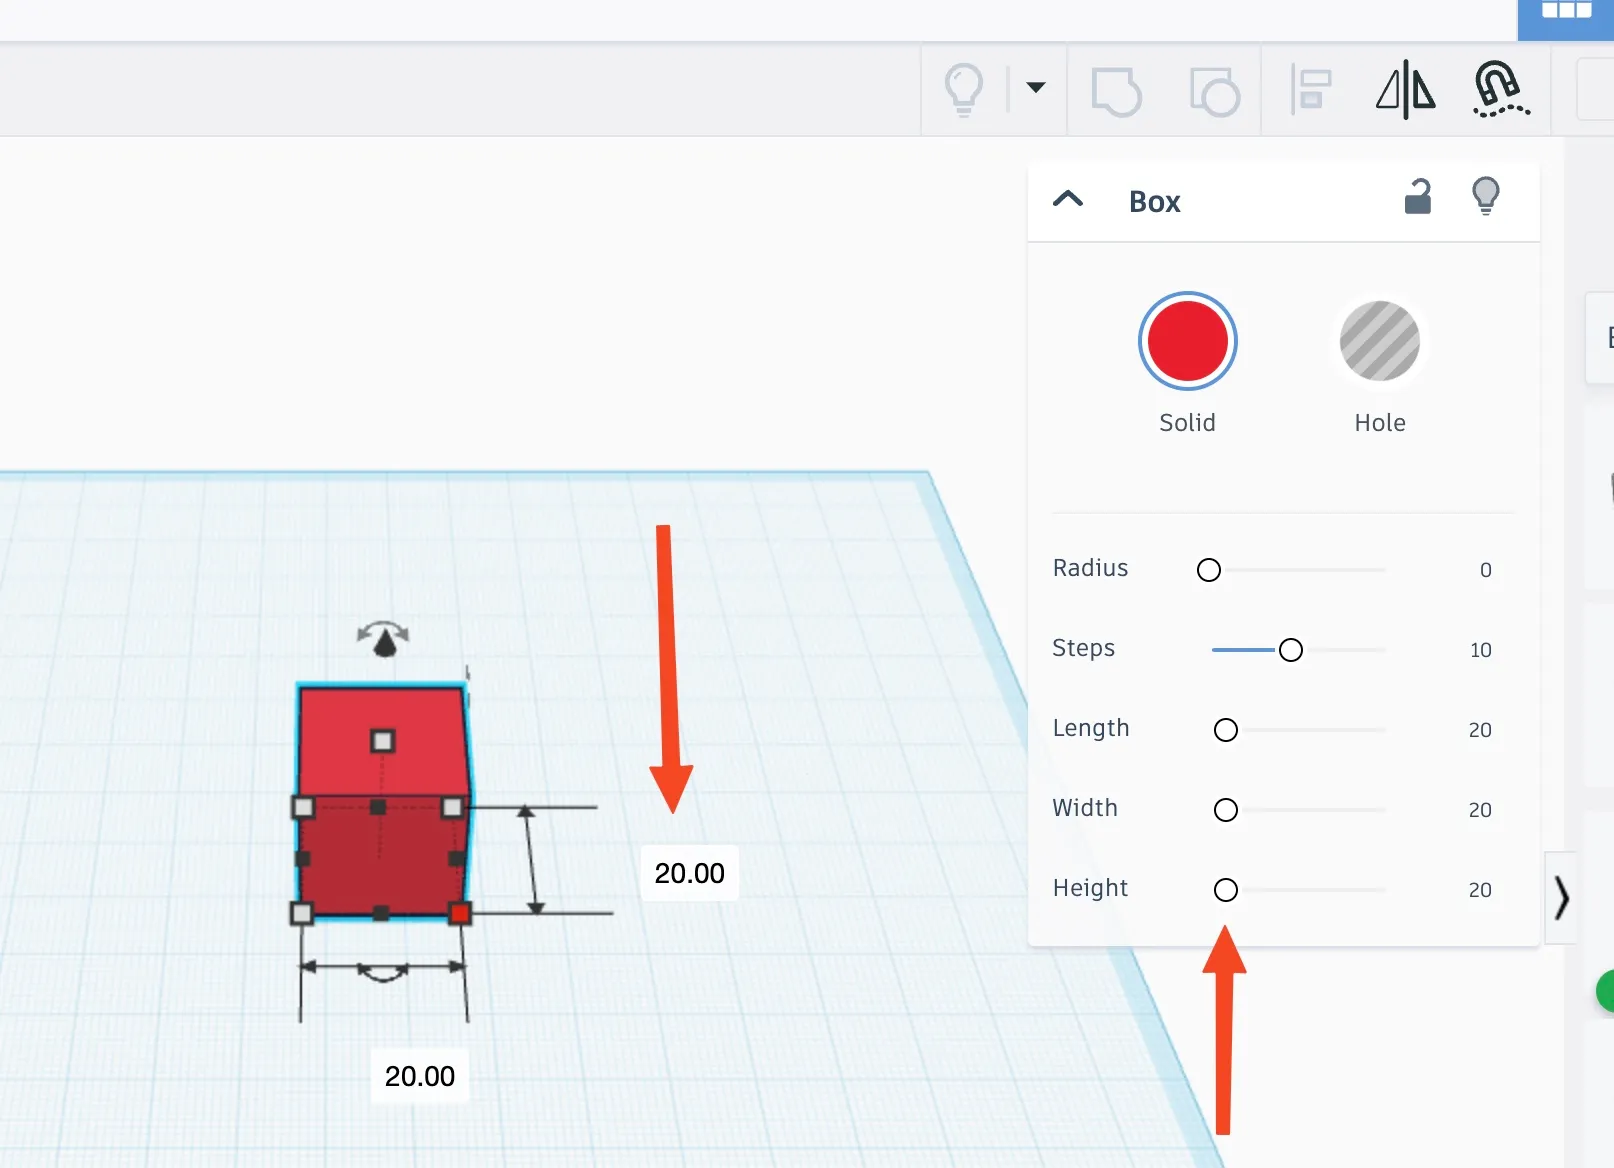Open the Align tool

pyautogui.click(x=1310, y=90)
